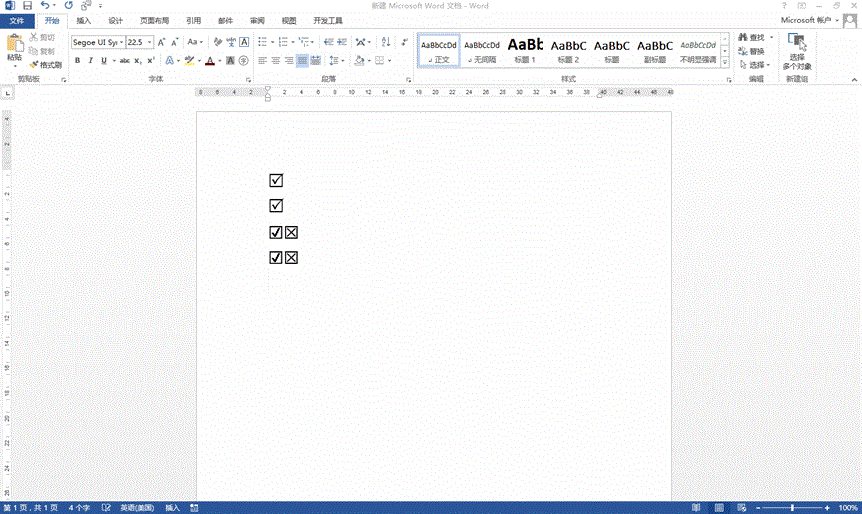Click the Format Painter (格式刷) button

pyautogui.click(x=46, y=64)
